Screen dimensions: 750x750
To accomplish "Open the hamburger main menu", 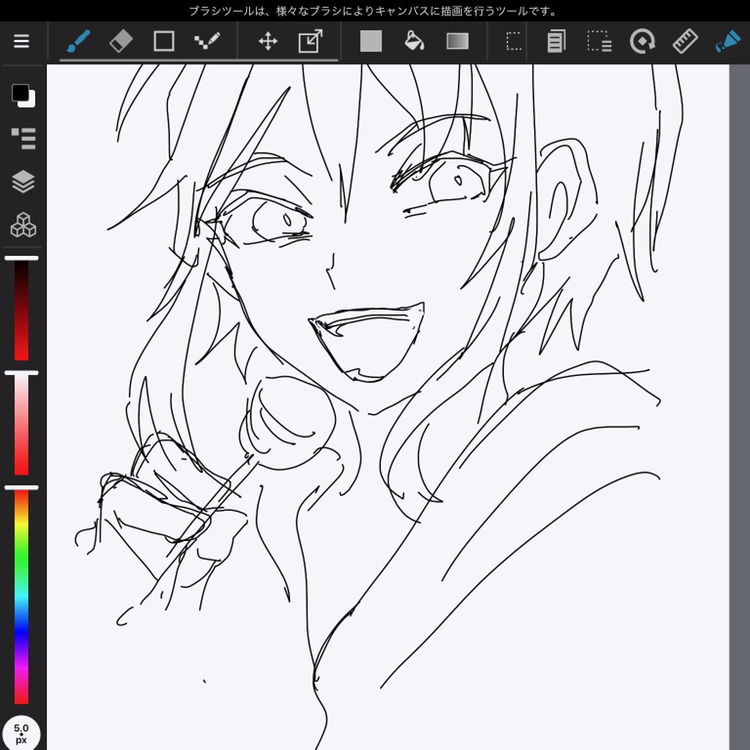I will (x=21, y=41).
